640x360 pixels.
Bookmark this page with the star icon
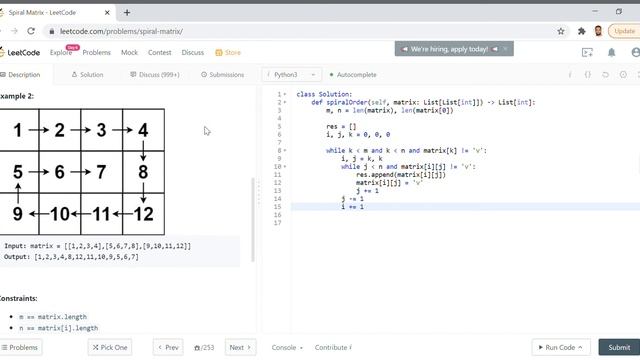point(561,31)
